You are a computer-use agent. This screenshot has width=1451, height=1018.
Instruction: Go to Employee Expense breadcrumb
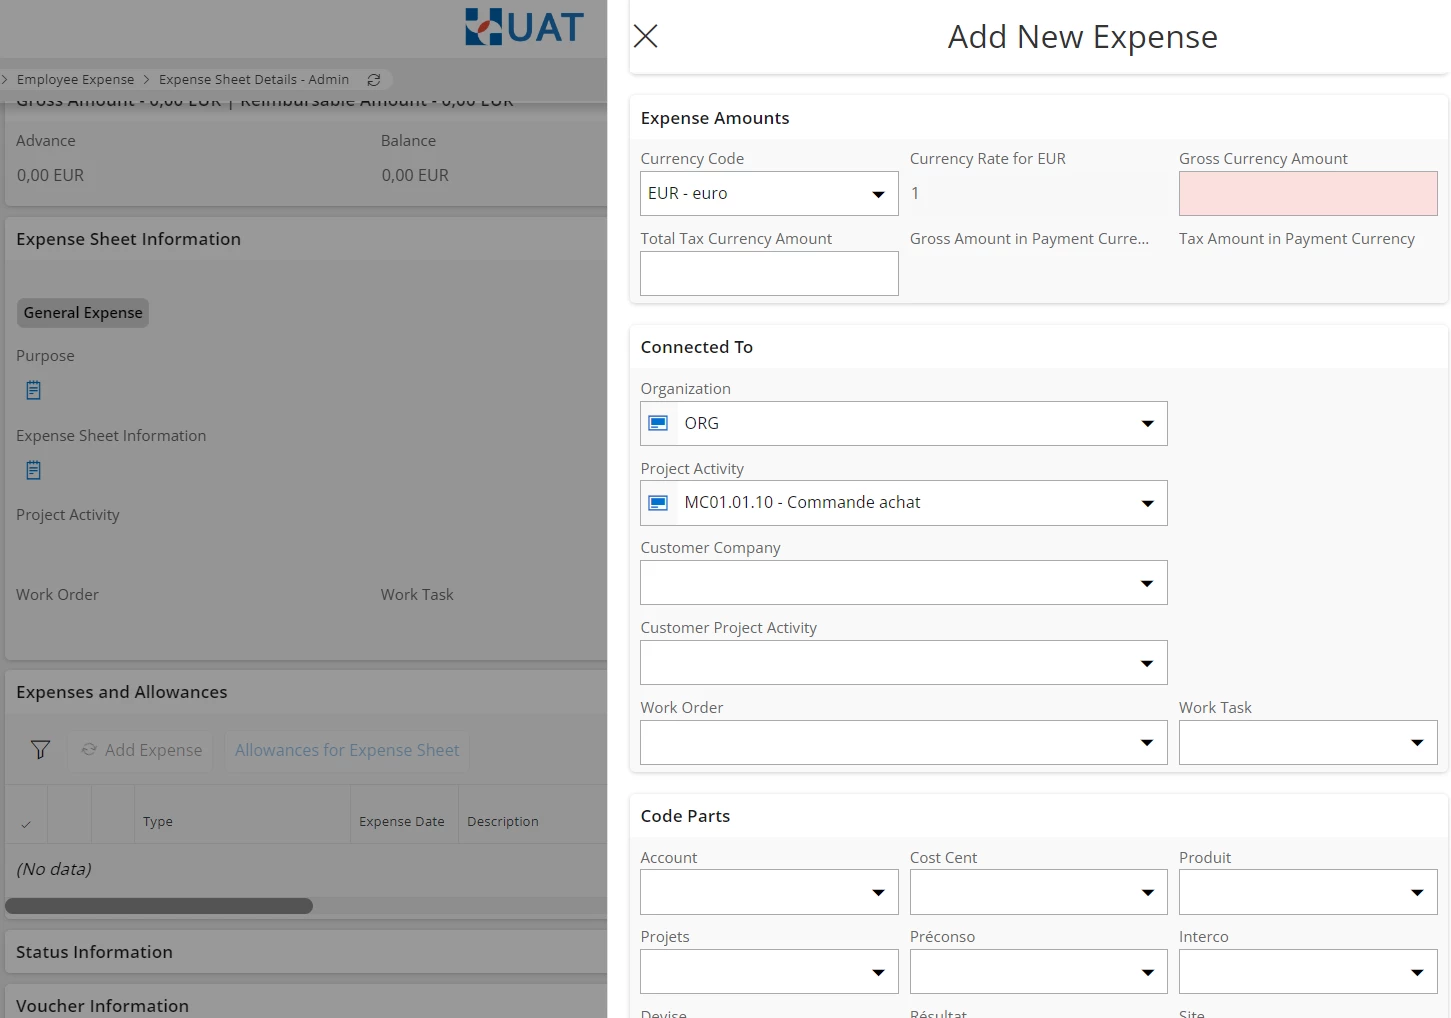coord(75,80)
